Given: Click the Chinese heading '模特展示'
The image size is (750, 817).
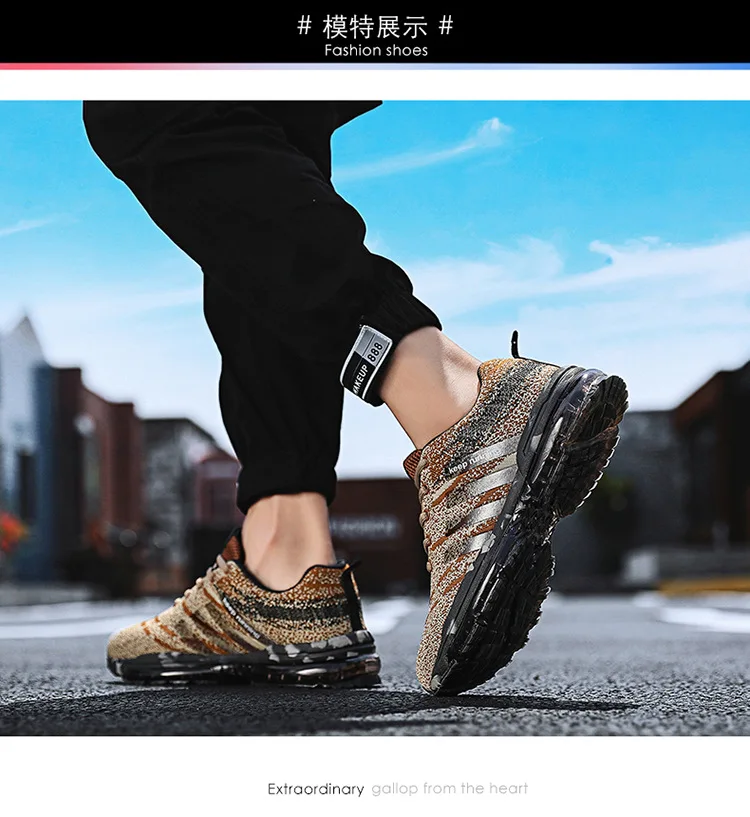Looking at the screenshot, I should (x=375, y=27).
